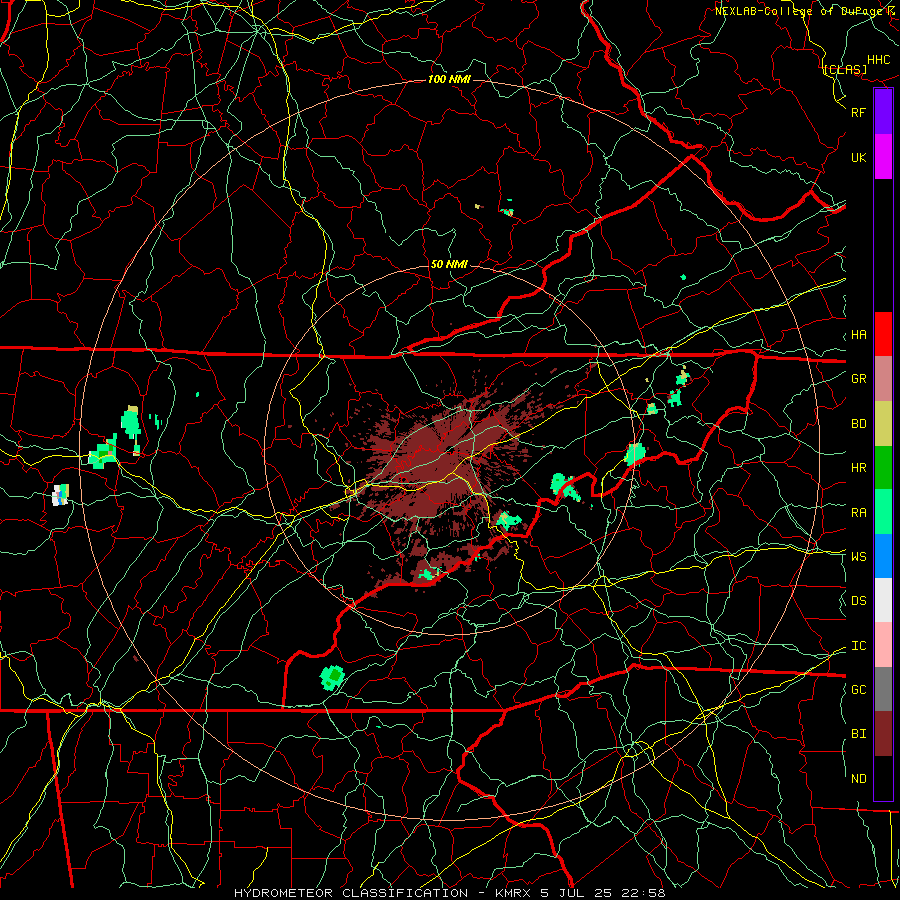This screenshot has height=900, width=900.
Task: Click the KMRX station identifier text
Action: pos(514,893)
